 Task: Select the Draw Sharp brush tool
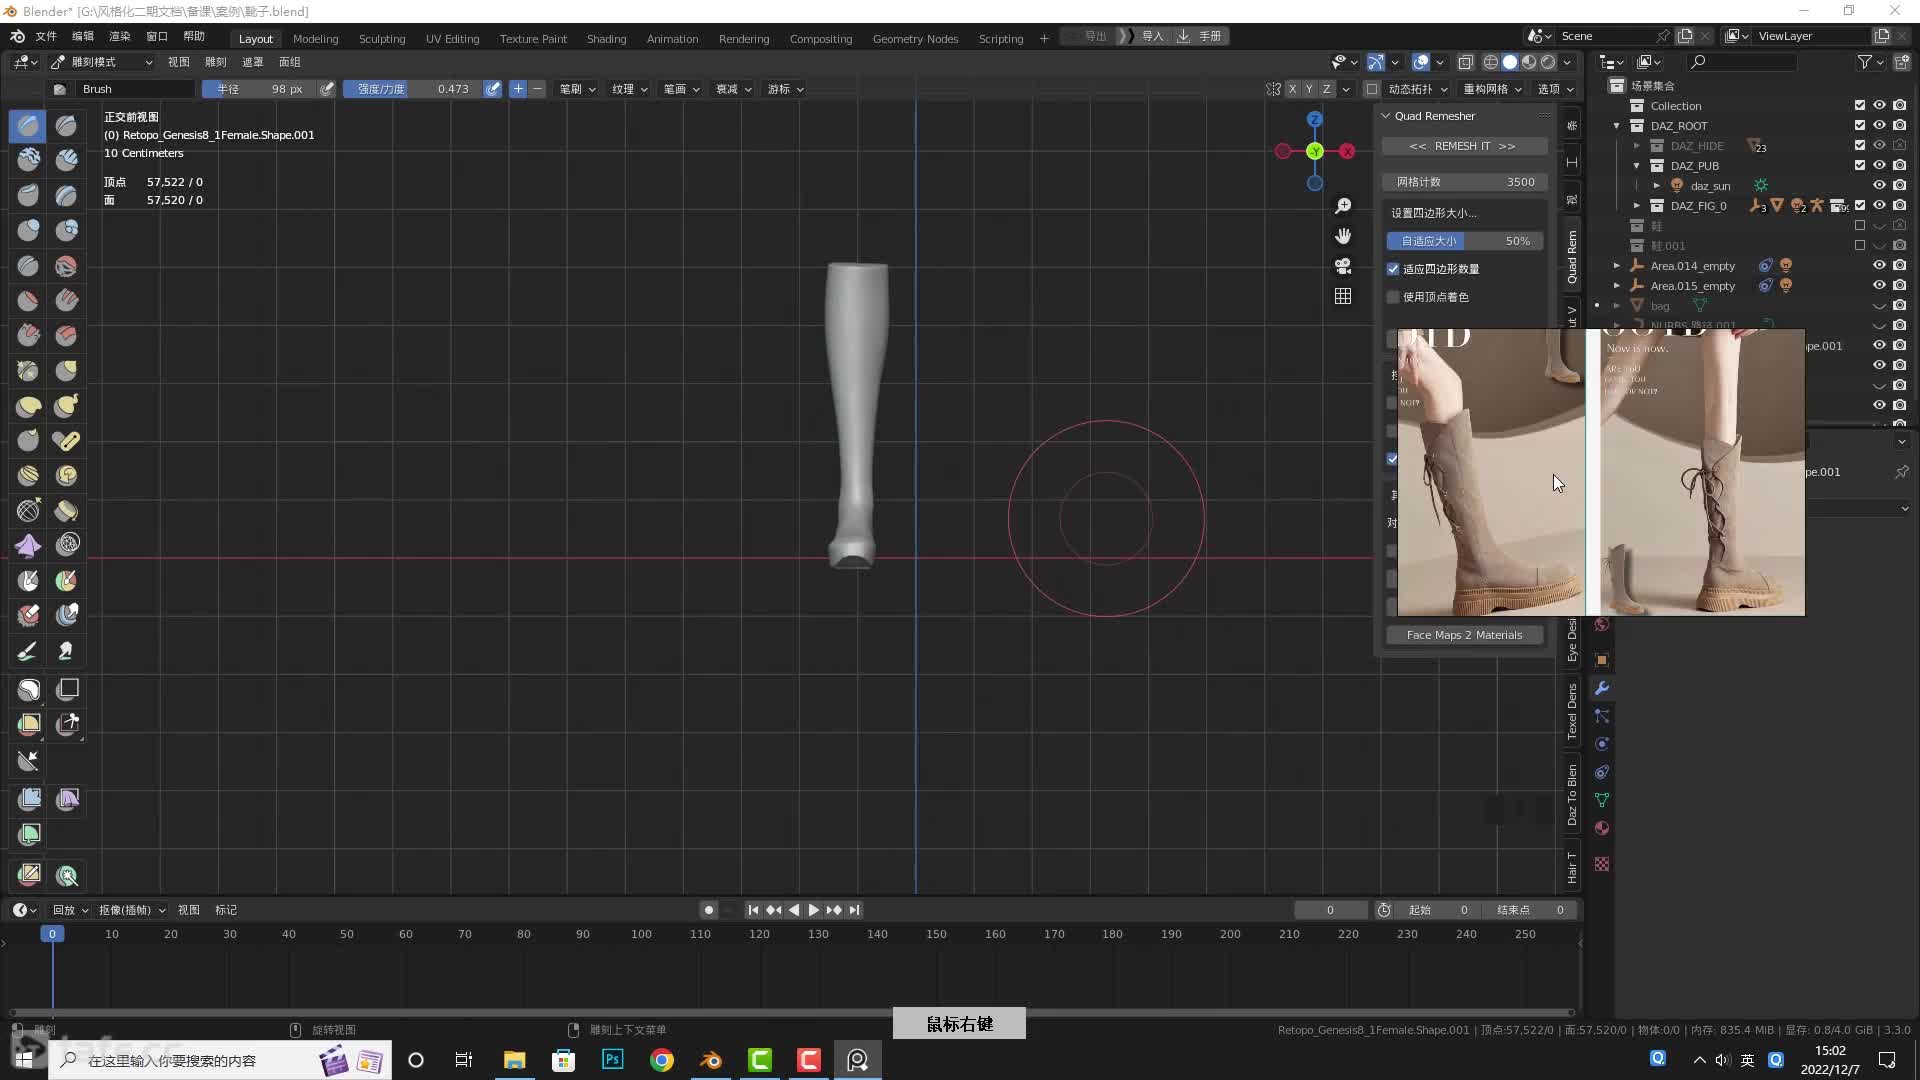click(66, 125)
